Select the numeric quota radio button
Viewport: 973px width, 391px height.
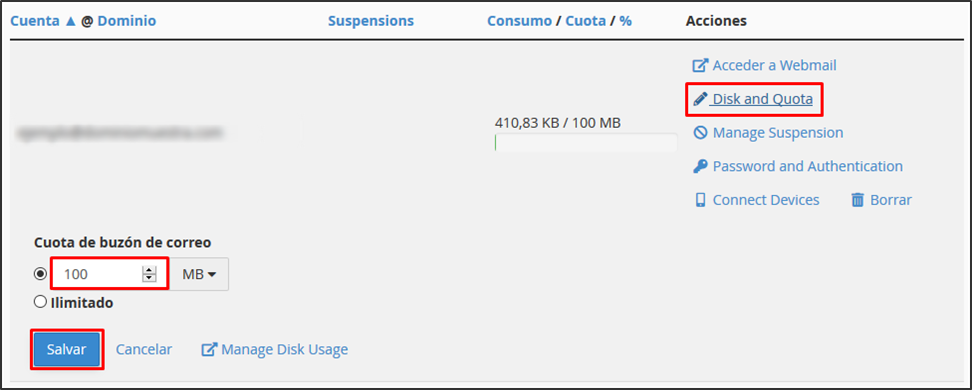click(40, 274)
